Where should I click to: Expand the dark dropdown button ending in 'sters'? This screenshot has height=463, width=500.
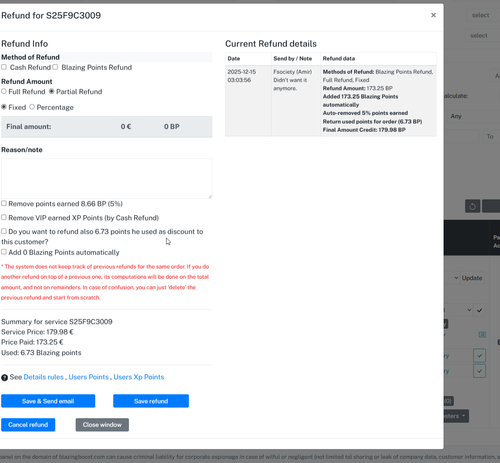(456, 416)
